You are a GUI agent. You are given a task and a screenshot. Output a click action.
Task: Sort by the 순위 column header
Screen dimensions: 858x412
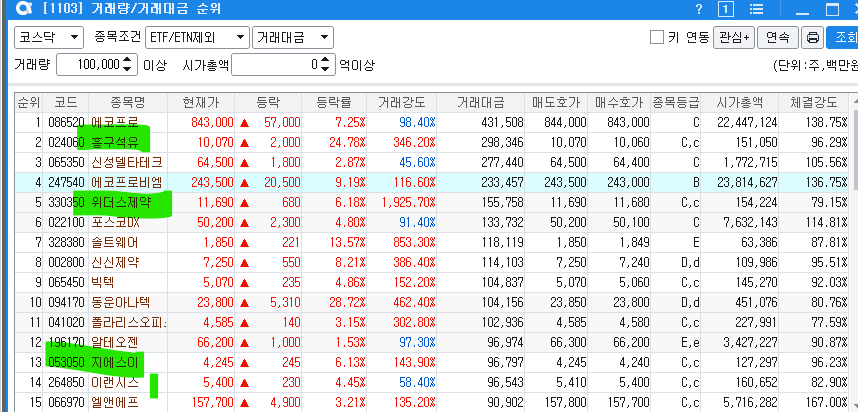(28, 102)
